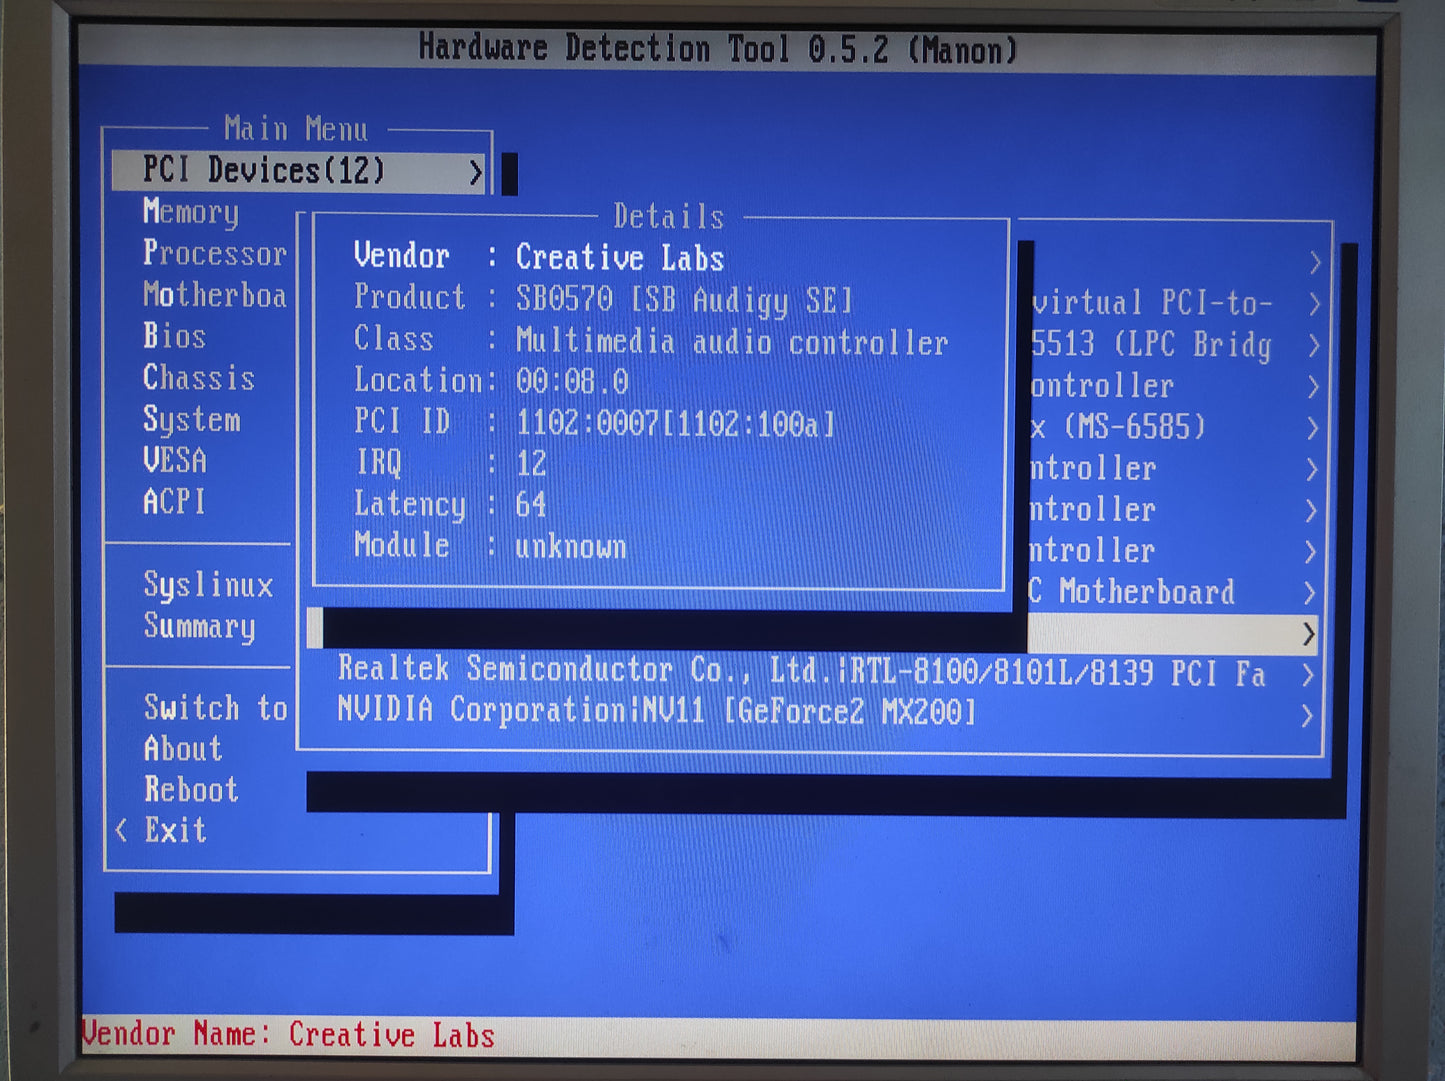The width and height of the screenshot is (1445, 1081).
Task: Expand the arrow on the Realtek row
Action: coord(1308,675)
